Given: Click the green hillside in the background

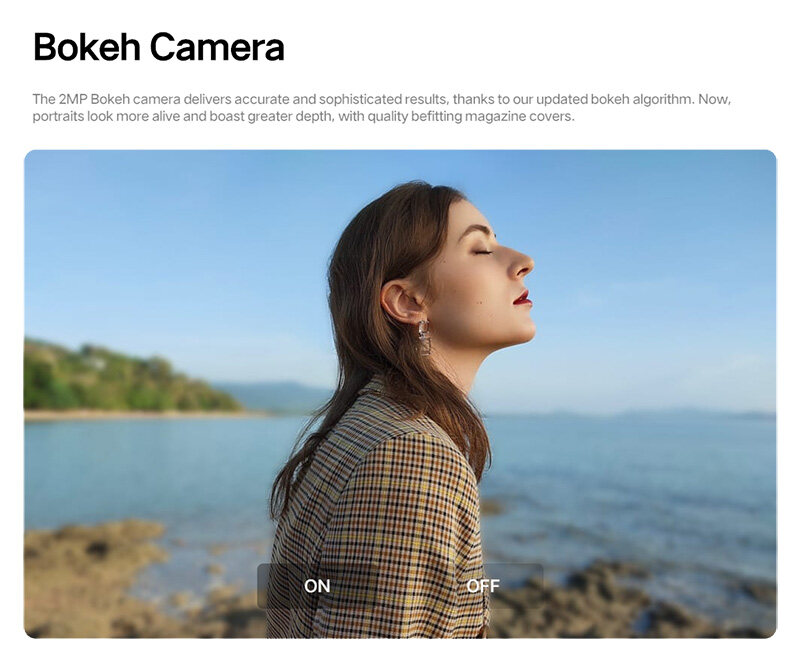Looking at the screenshot, I should coord(110,380).
